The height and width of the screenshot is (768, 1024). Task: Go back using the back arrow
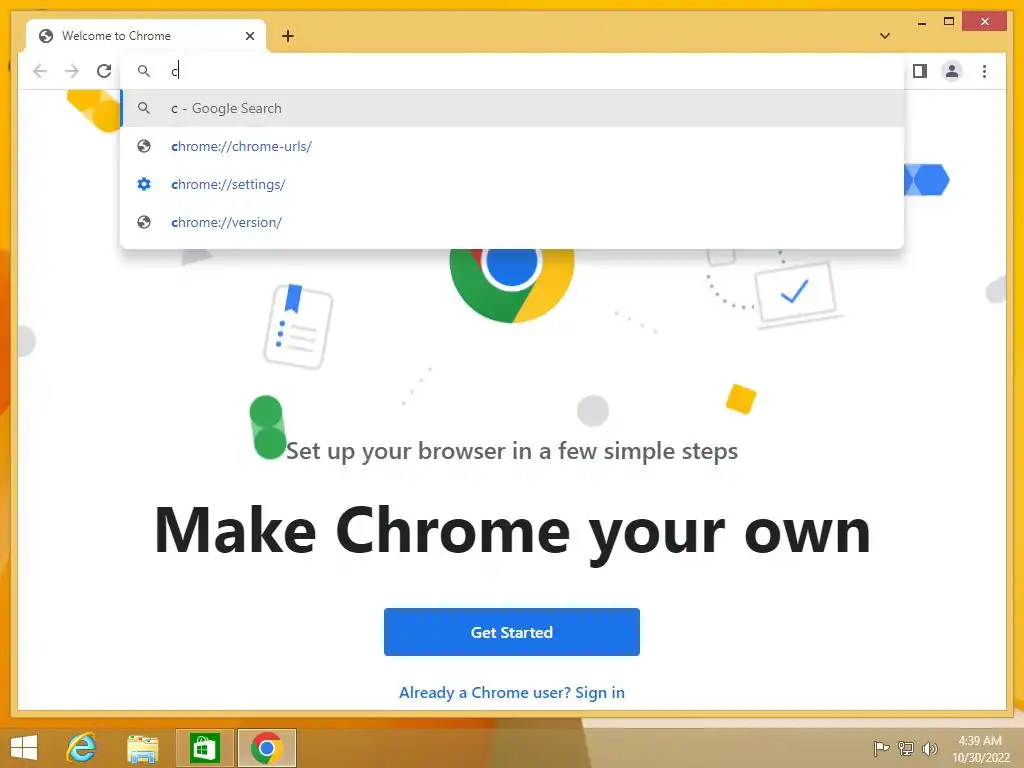[40, 71]
